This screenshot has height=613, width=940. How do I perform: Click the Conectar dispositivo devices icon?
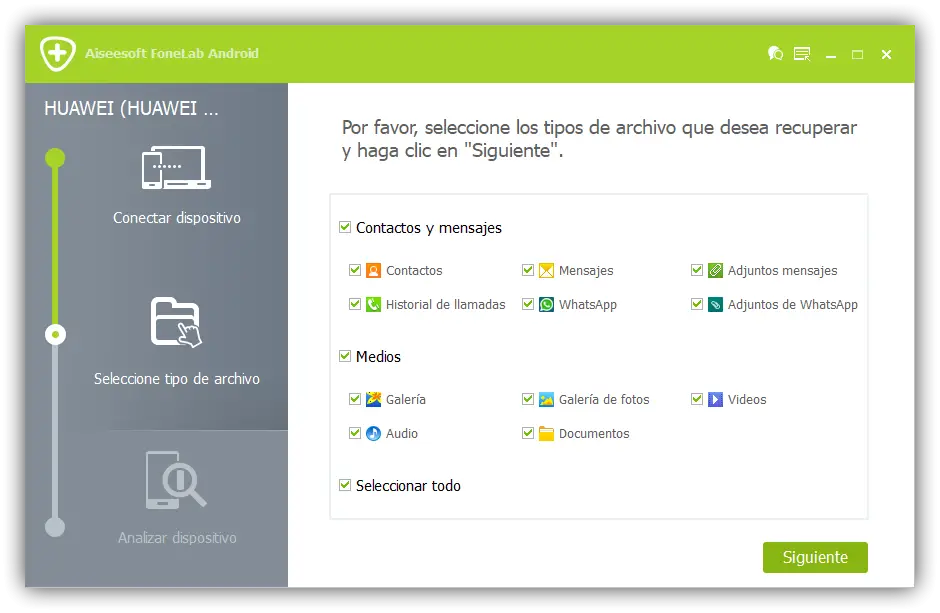point(176,168)
